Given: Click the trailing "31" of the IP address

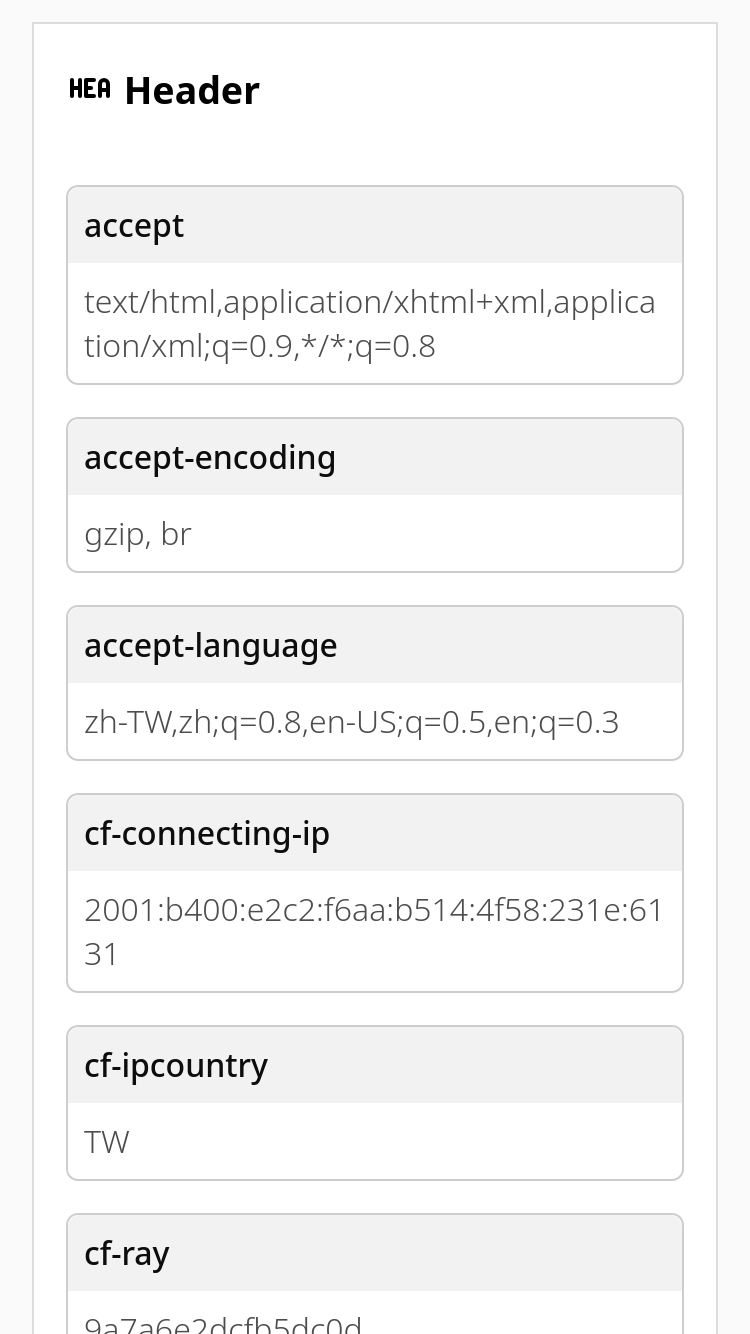Looking at the screenshot, I should (102, 954).
